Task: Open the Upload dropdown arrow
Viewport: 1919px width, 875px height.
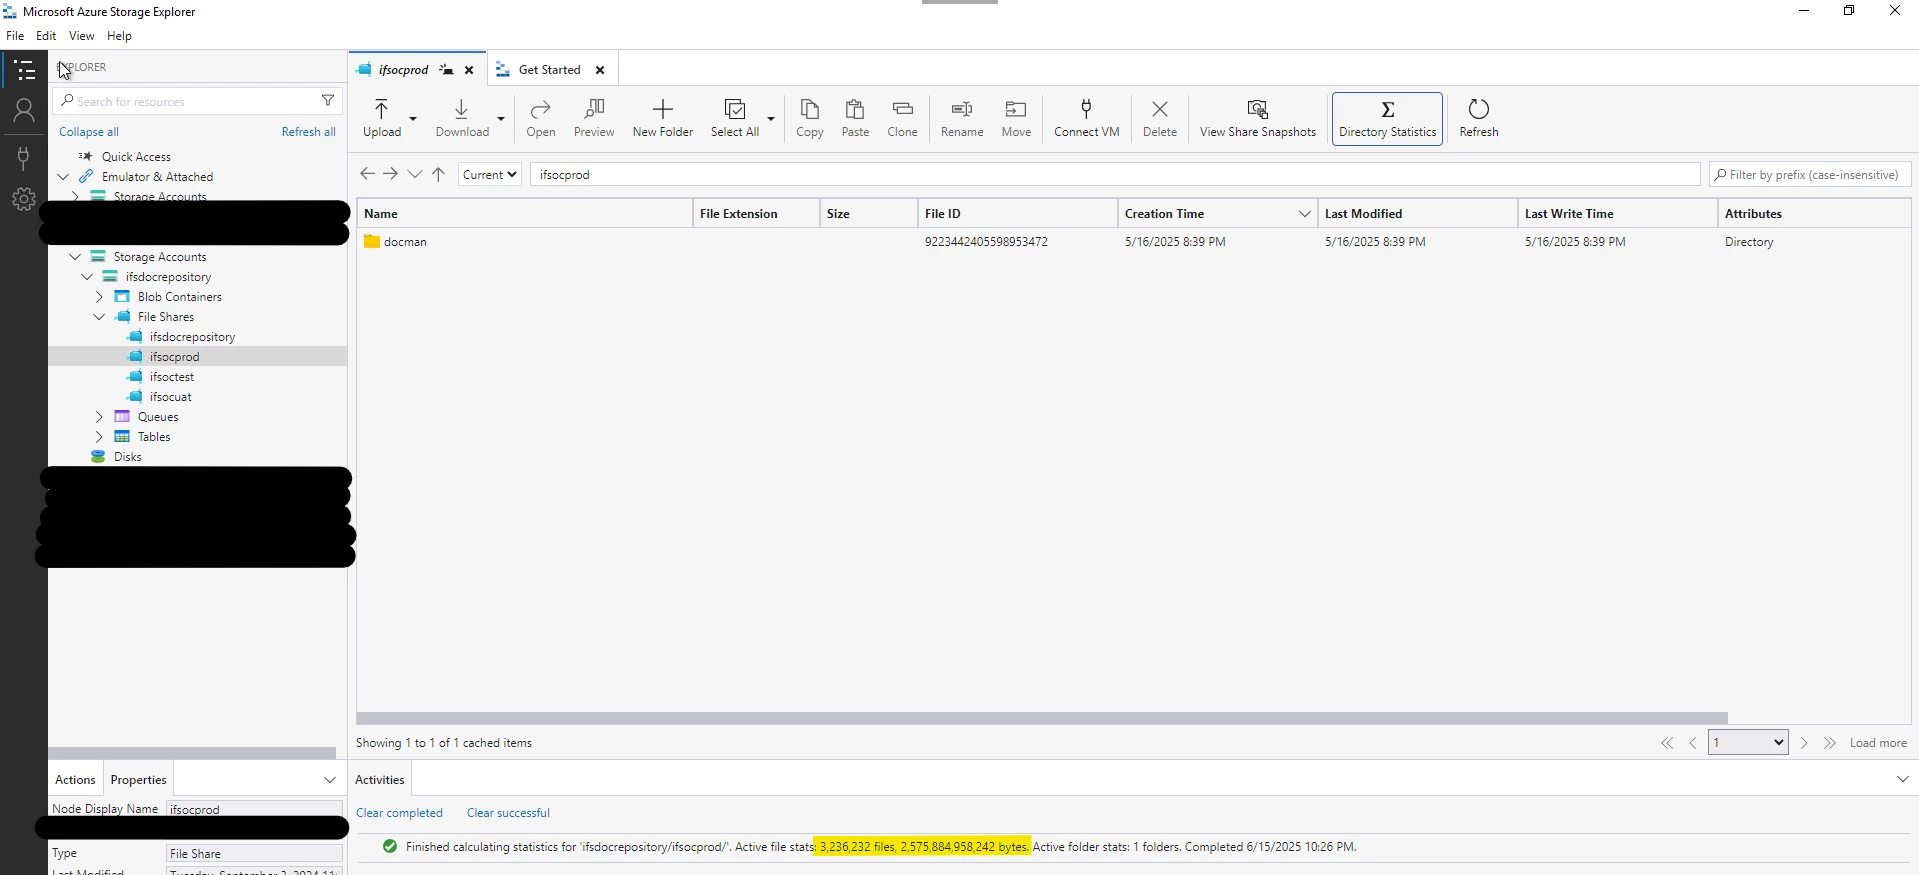Action: (x=413, y=119)
